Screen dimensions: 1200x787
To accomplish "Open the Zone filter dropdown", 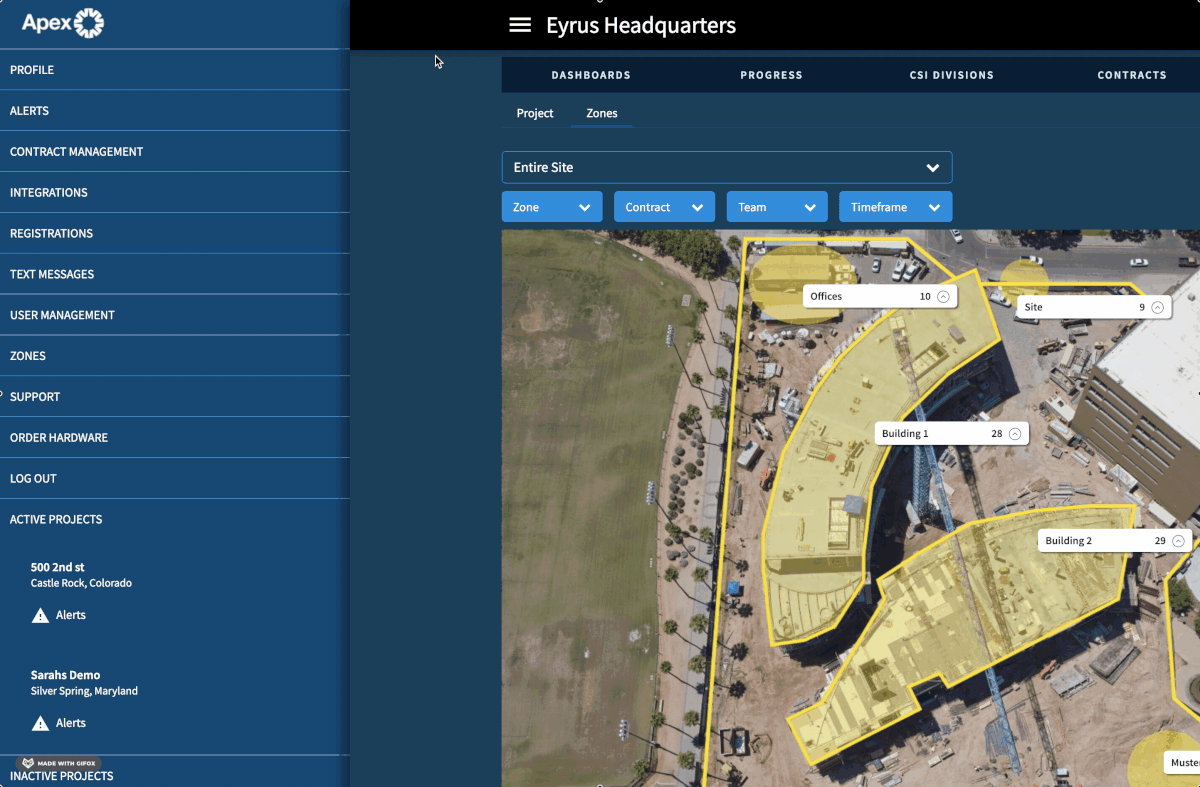I will [551, 206].
